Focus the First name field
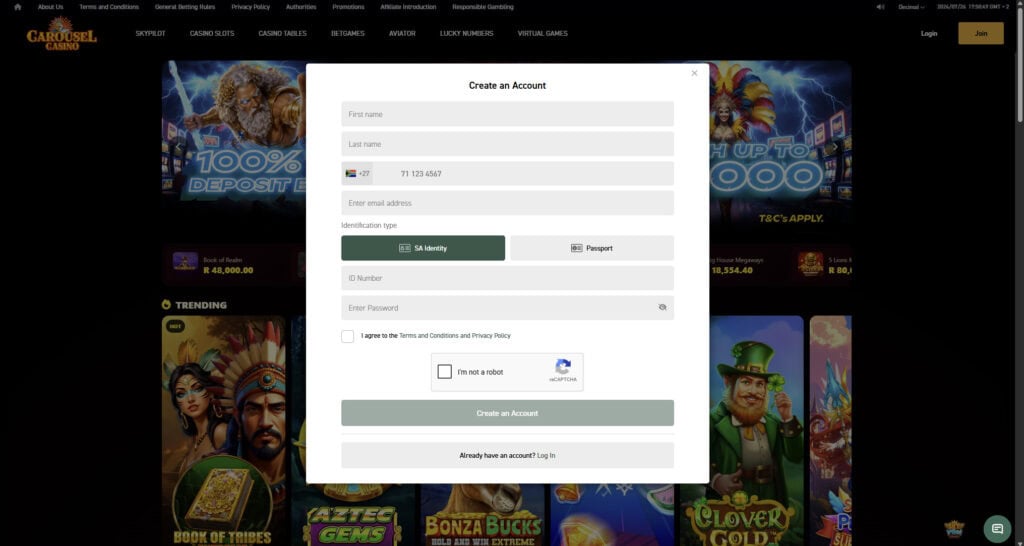This screenshot has width=1024, height=546. coord(507,114)
